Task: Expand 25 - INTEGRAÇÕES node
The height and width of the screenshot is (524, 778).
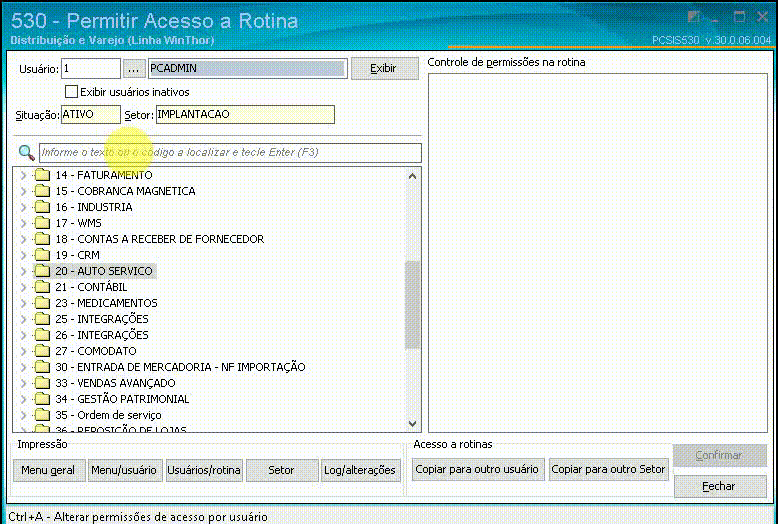Action: [23, 319]
